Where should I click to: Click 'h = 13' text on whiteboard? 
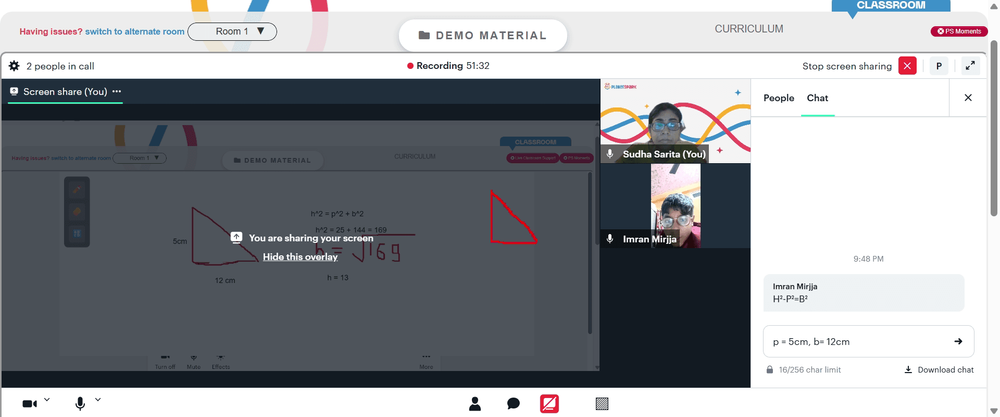(x=337, y=277)
